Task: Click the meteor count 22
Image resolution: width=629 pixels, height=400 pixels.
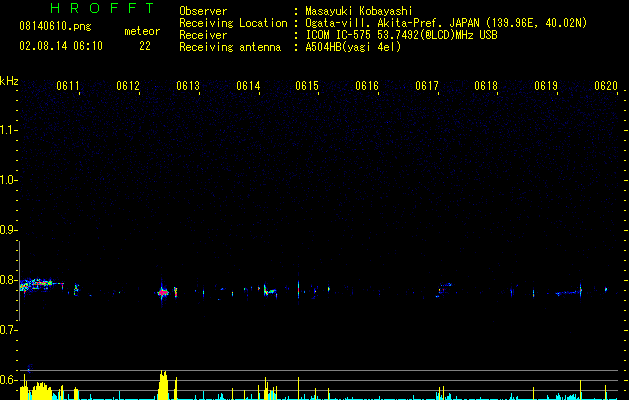Action: 145,46
